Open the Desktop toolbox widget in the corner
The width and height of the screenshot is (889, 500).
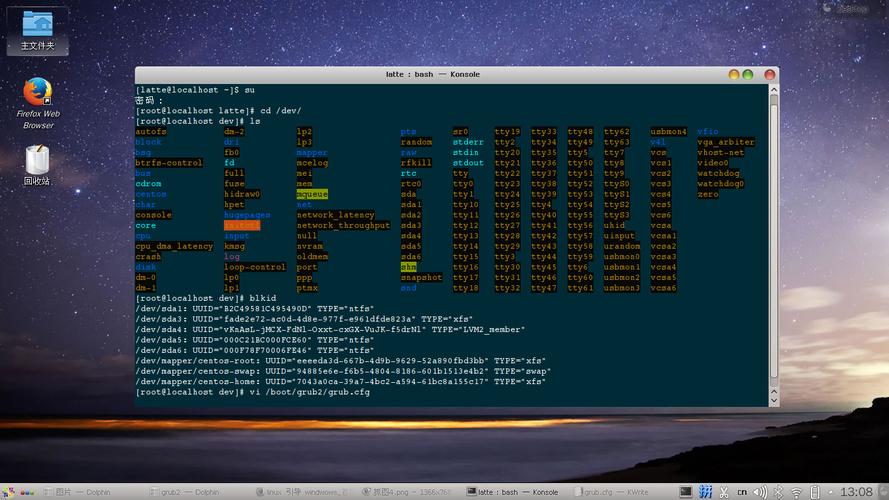coord(846,9)
